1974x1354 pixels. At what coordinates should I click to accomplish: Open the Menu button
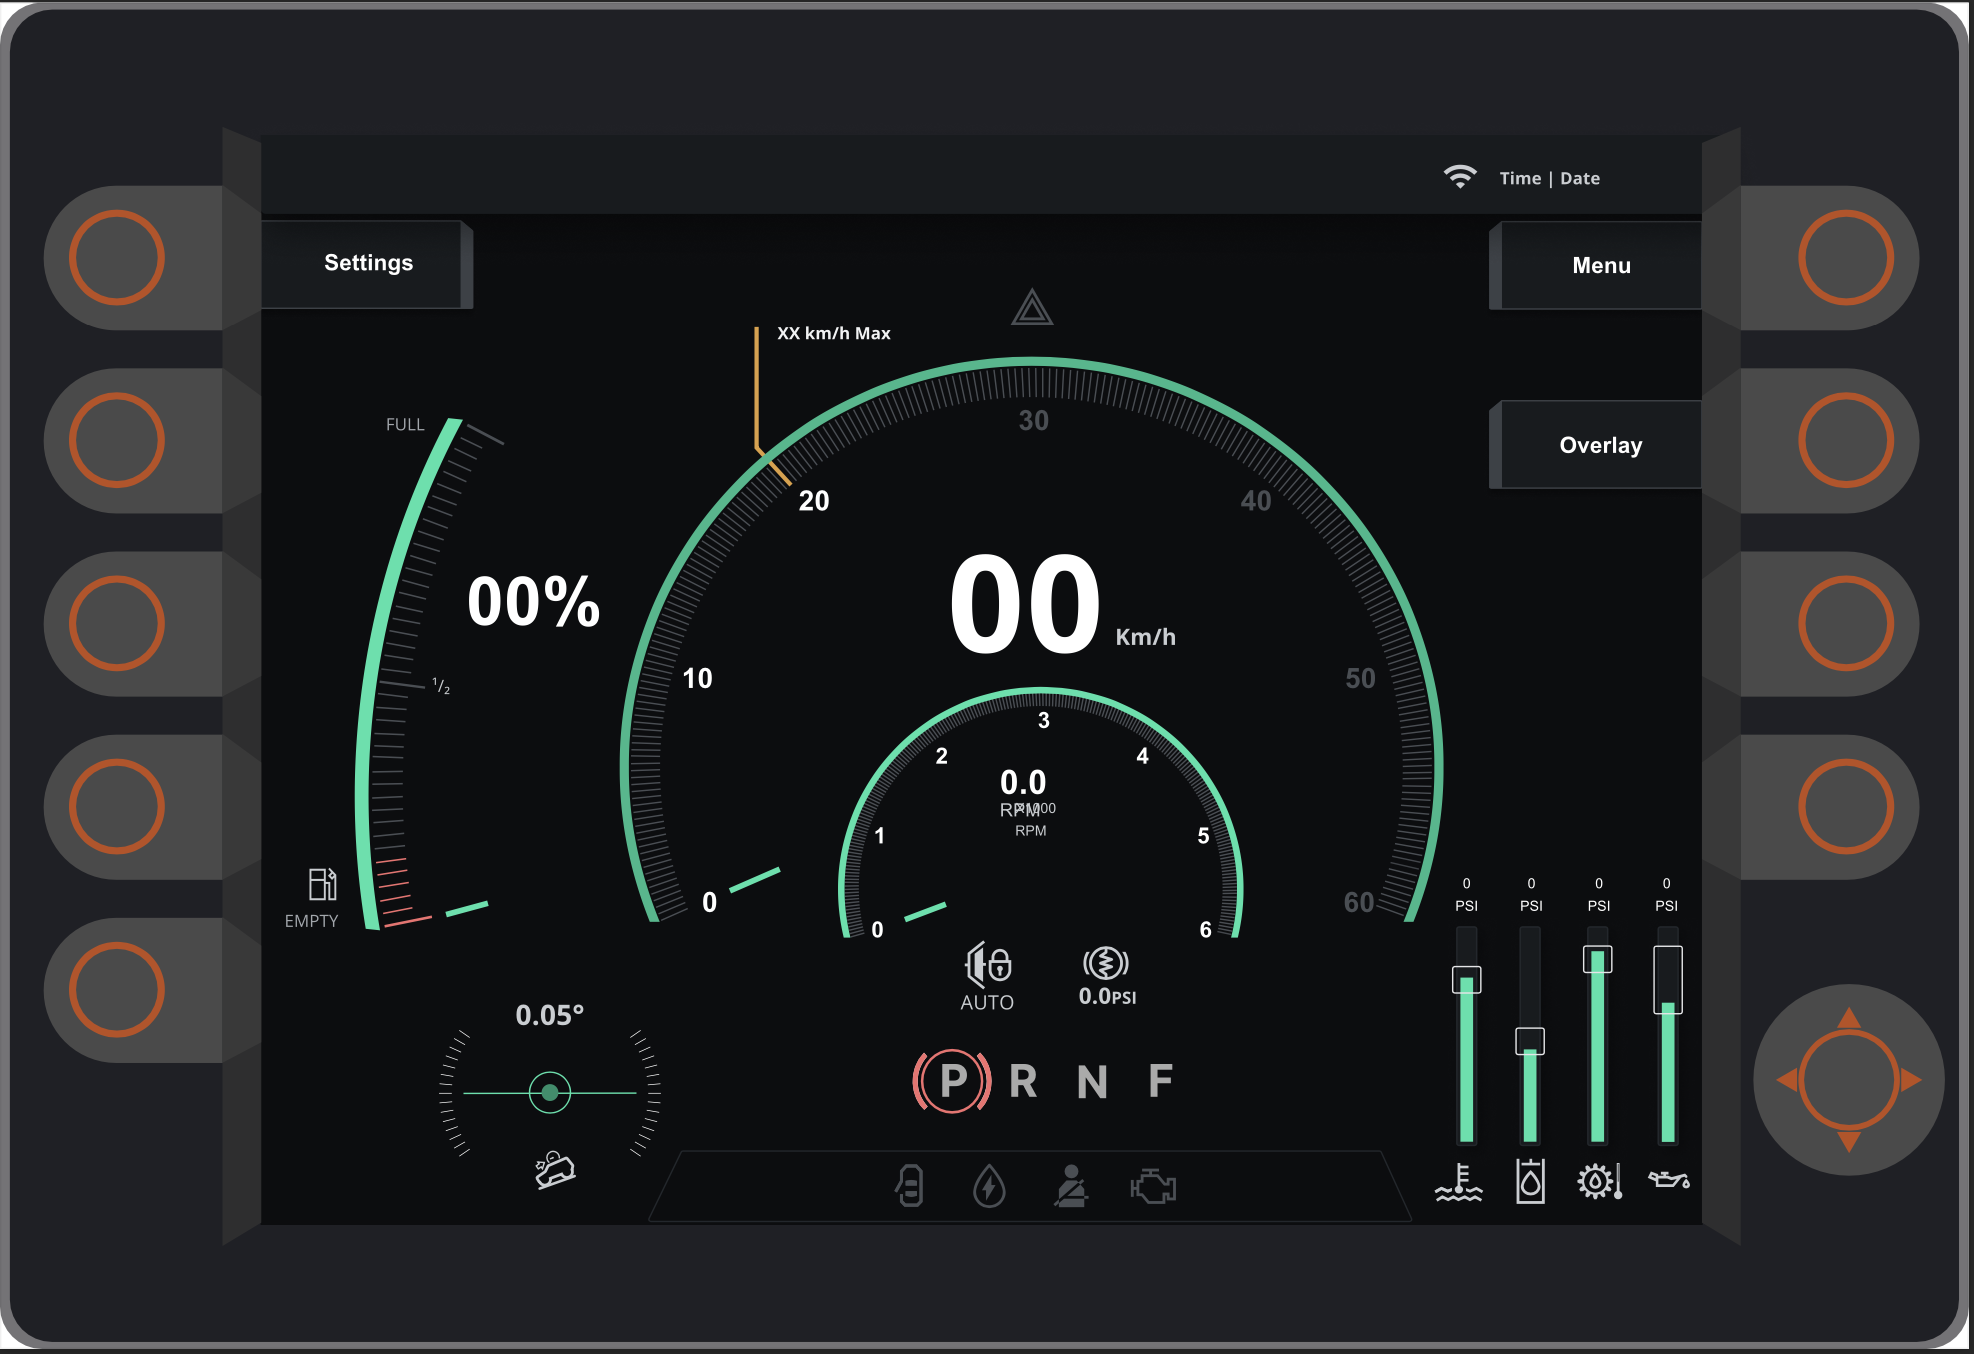click(1600, 265)
